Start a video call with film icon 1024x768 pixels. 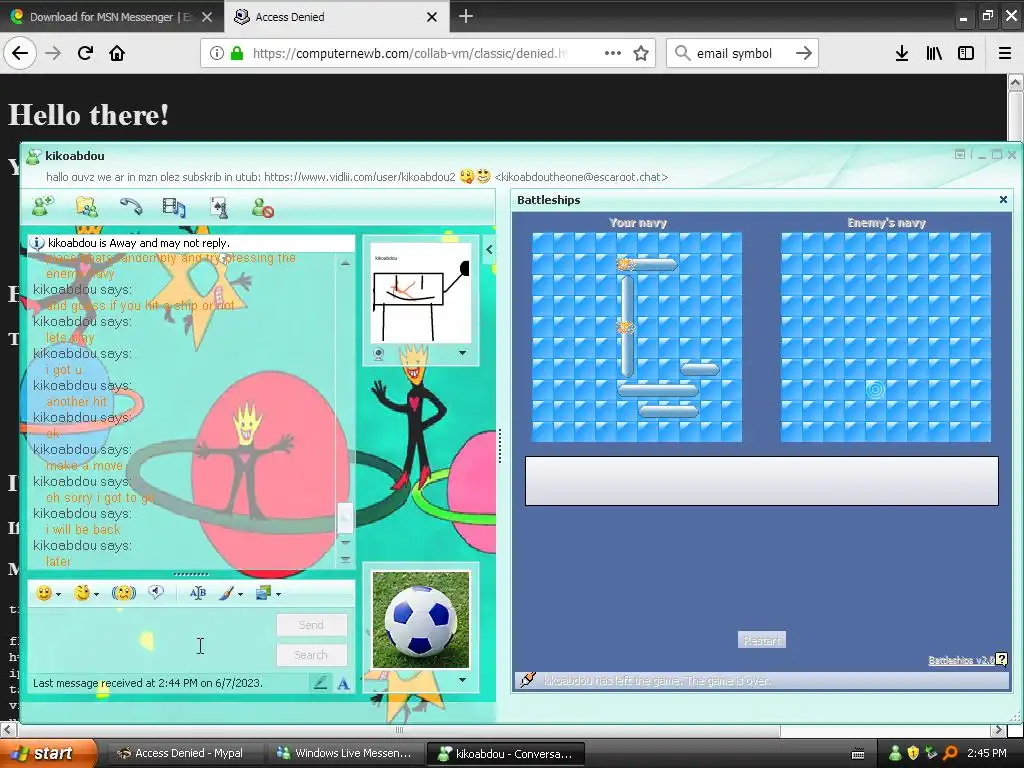[174, 207]
